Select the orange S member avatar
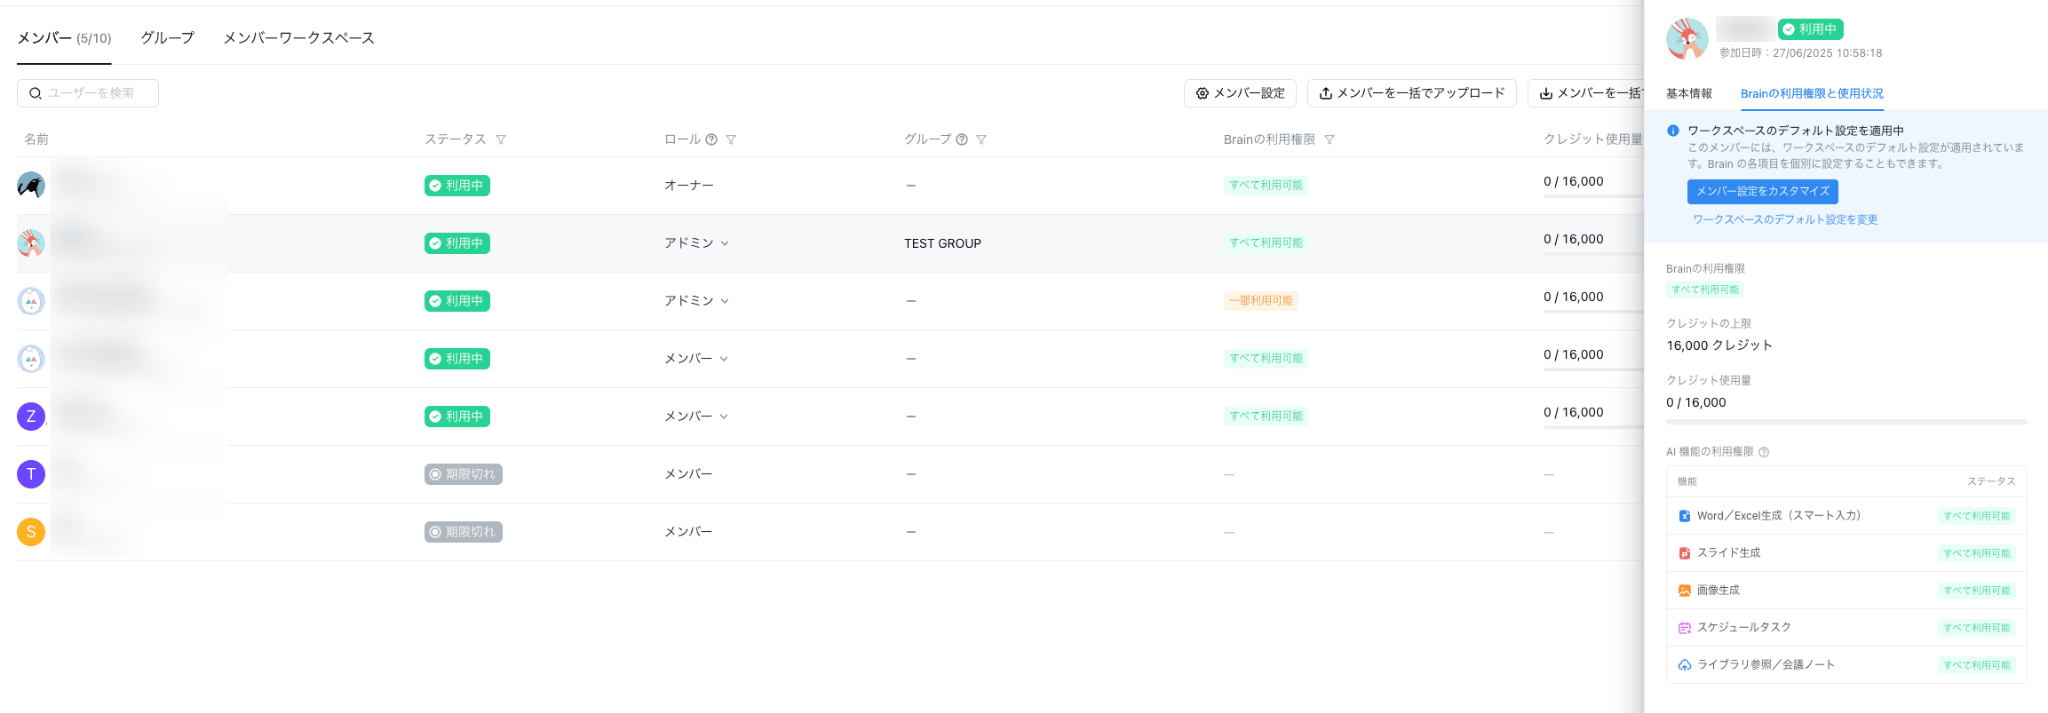Image resolution: width=2048 pixels, height=713 pixels. point(31,532)
